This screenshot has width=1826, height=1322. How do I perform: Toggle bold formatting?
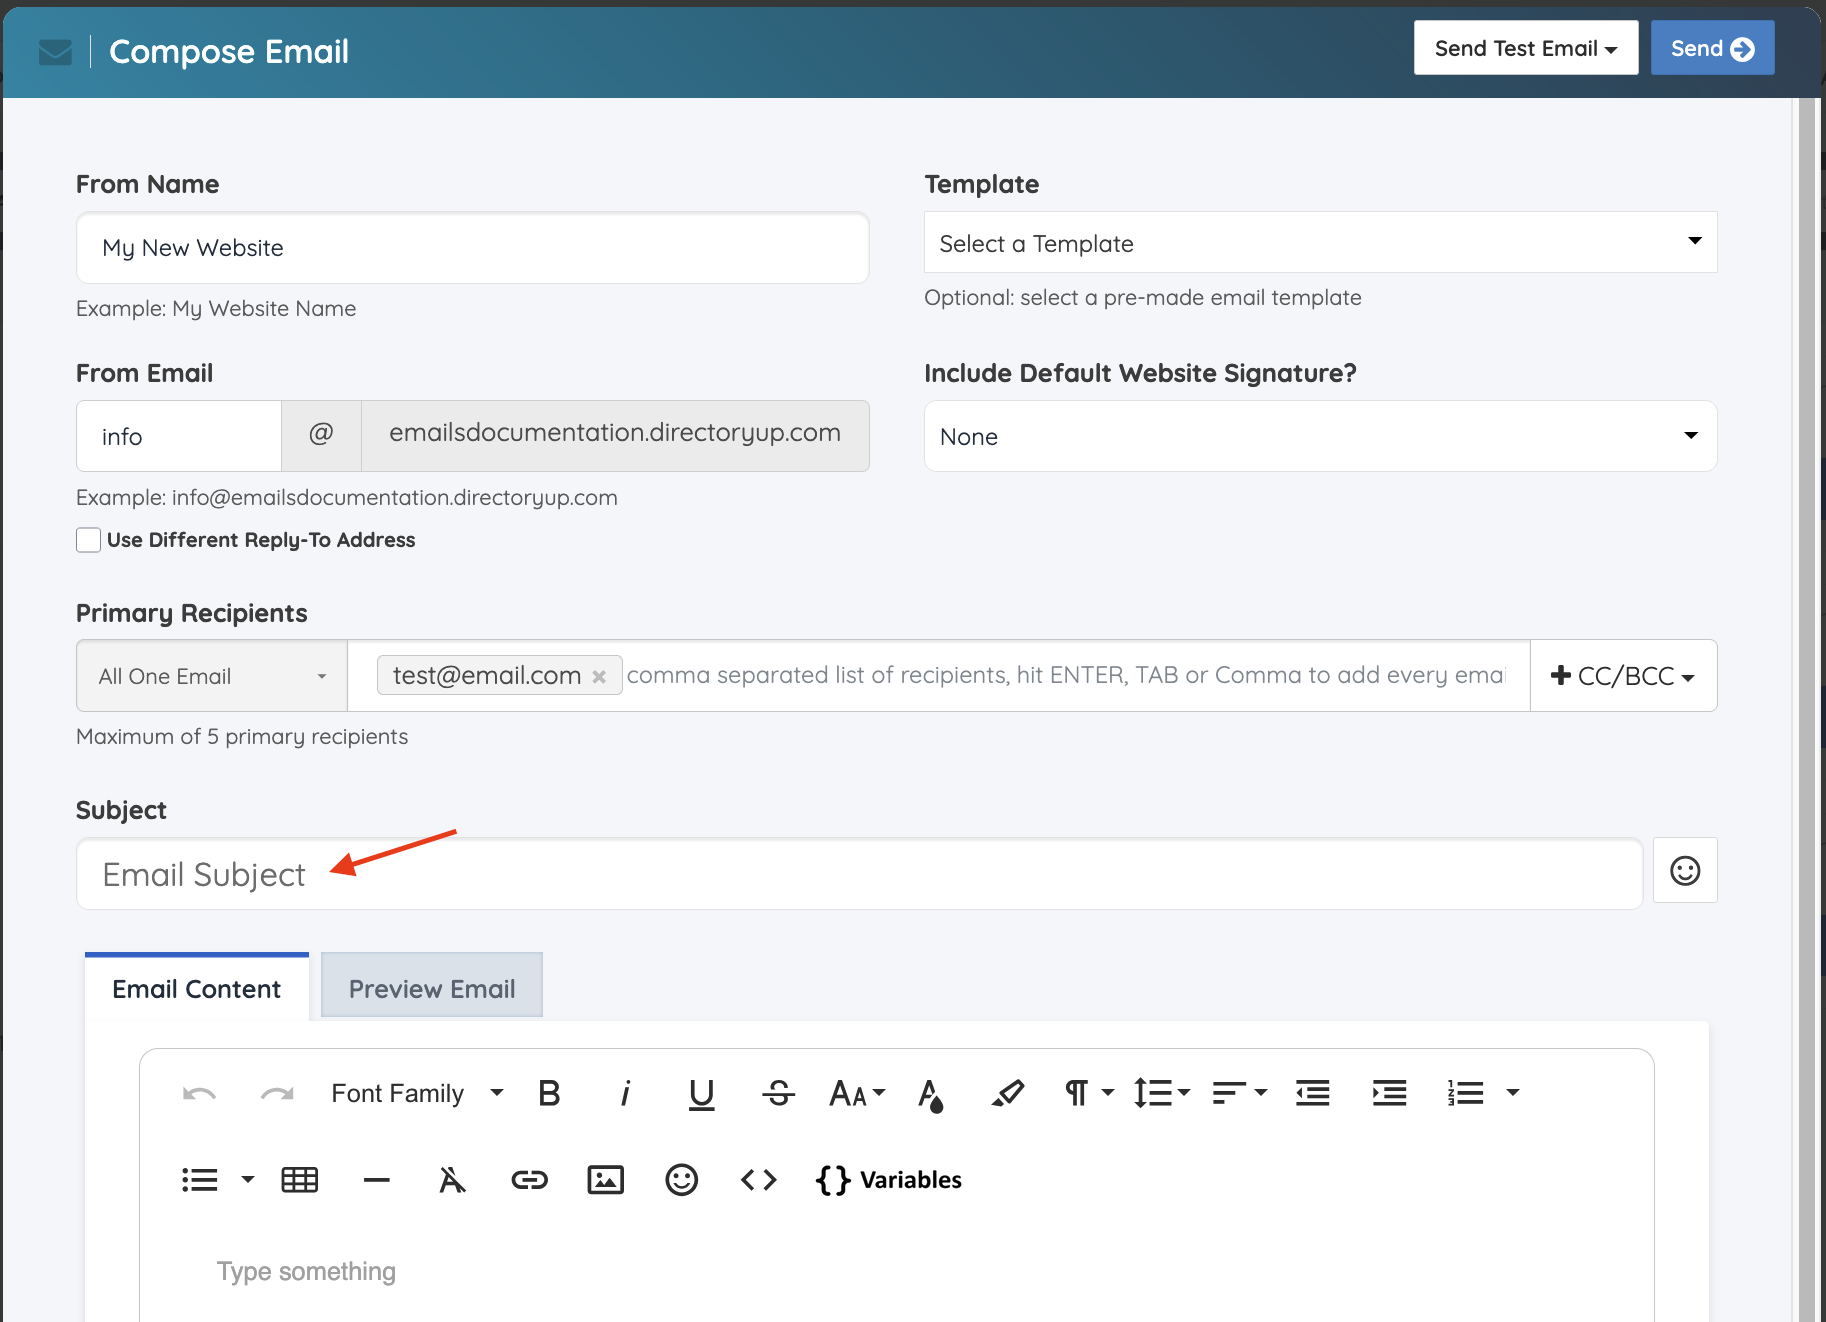tap(549, 1094)
